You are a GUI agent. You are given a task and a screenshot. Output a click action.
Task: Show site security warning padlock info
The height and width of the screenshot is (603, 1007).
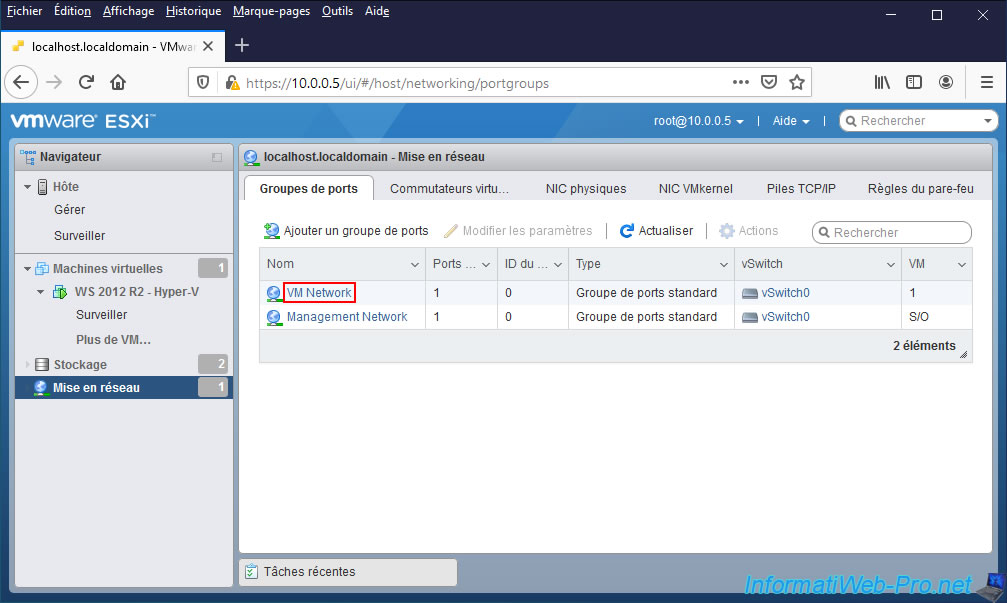[x=232, y=83]
